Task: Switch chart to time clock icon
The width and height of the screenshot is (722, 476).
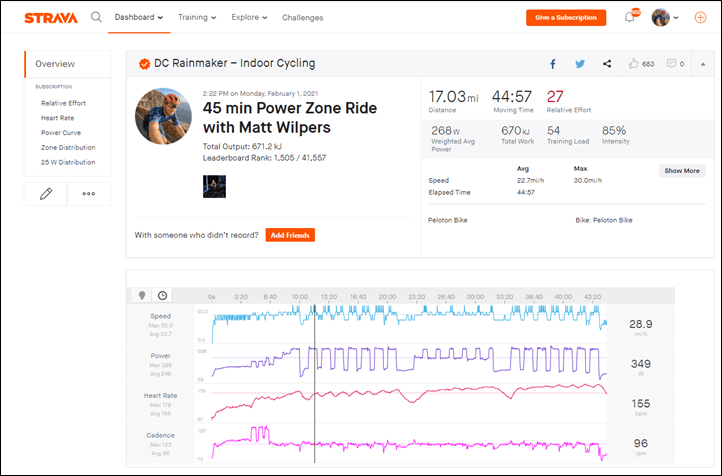Action: pos(163,296)
